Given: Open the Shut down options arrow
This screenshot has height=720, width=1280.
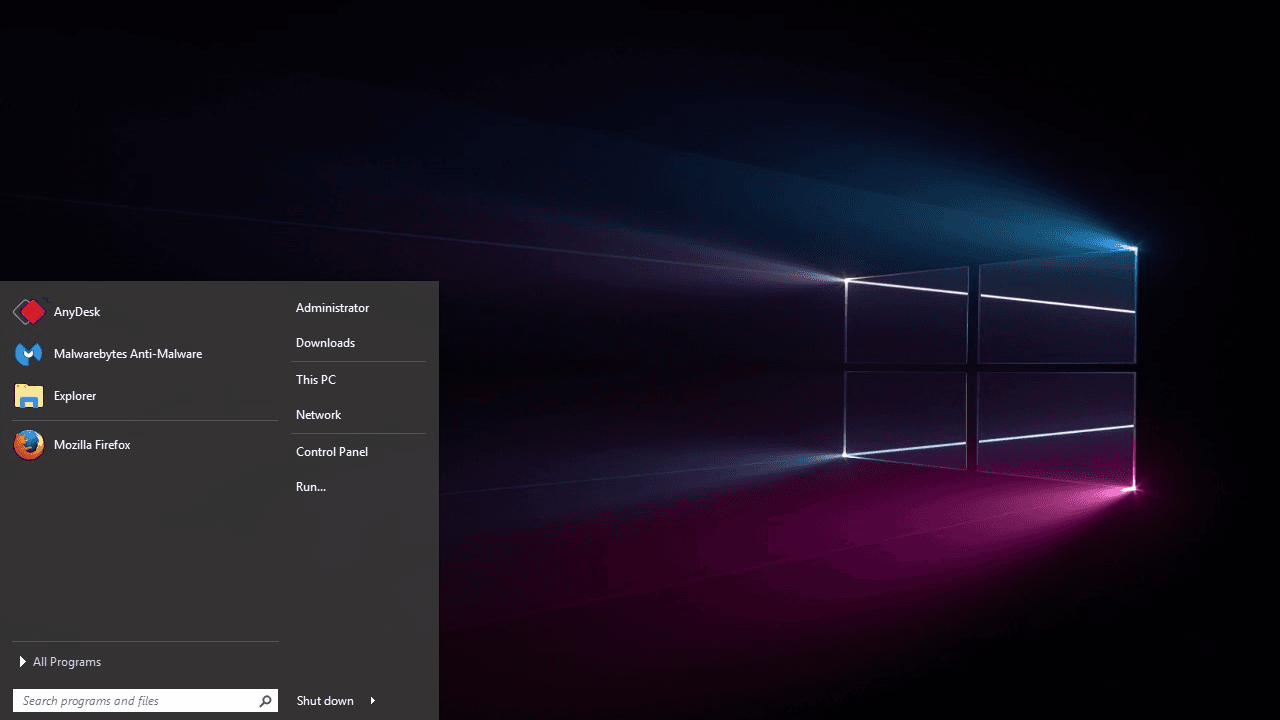Looking at the screenshot, I should [x=370, y=700].
